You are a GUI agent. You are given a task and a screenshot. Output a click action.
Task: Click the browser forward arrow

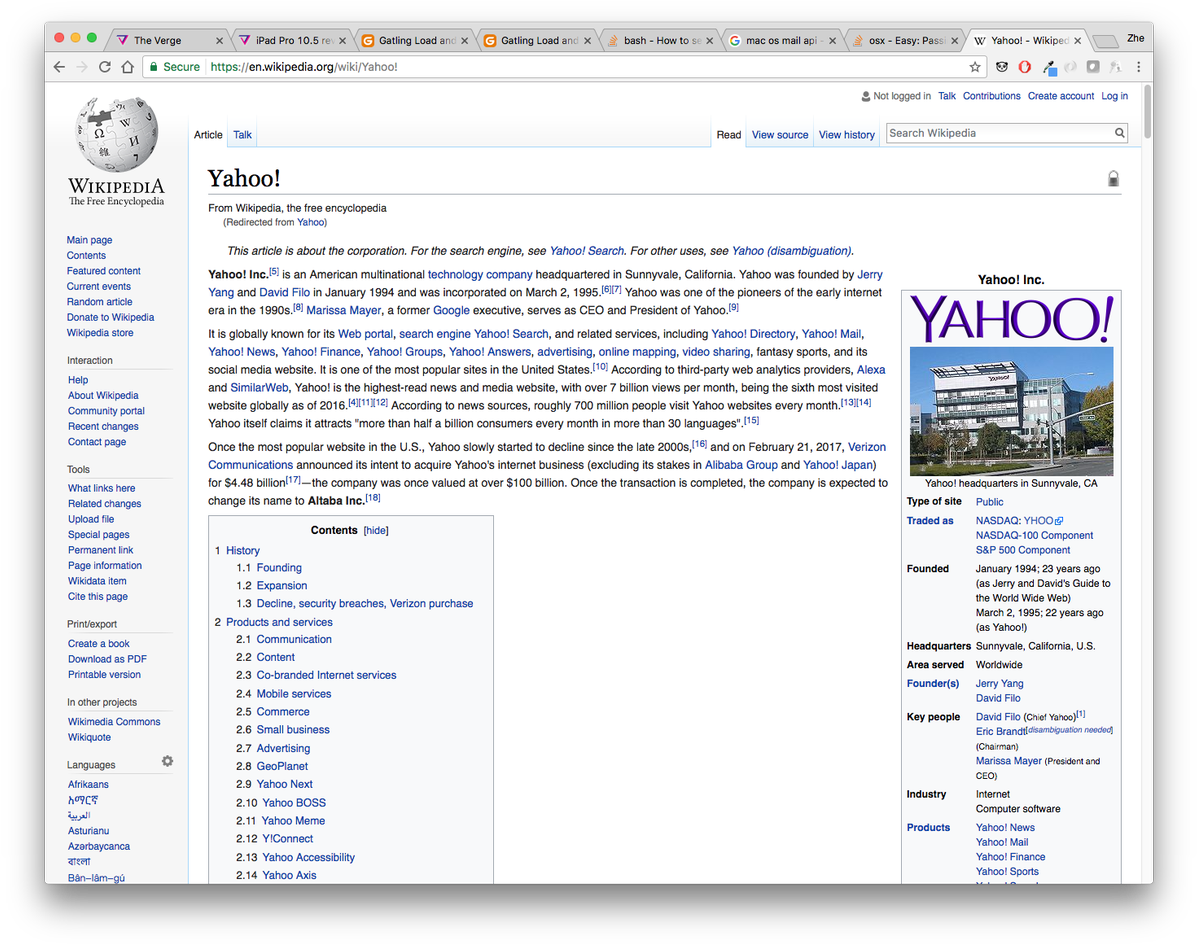tap(82, 67)
